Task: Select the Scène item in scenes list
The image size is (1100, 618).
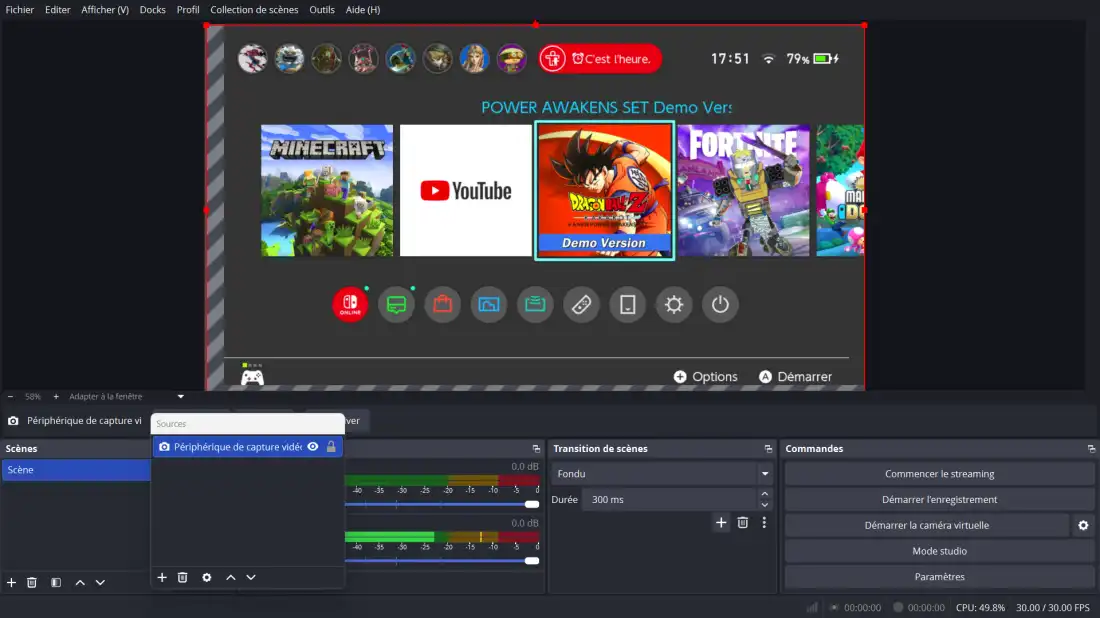Action: (75, 470)
